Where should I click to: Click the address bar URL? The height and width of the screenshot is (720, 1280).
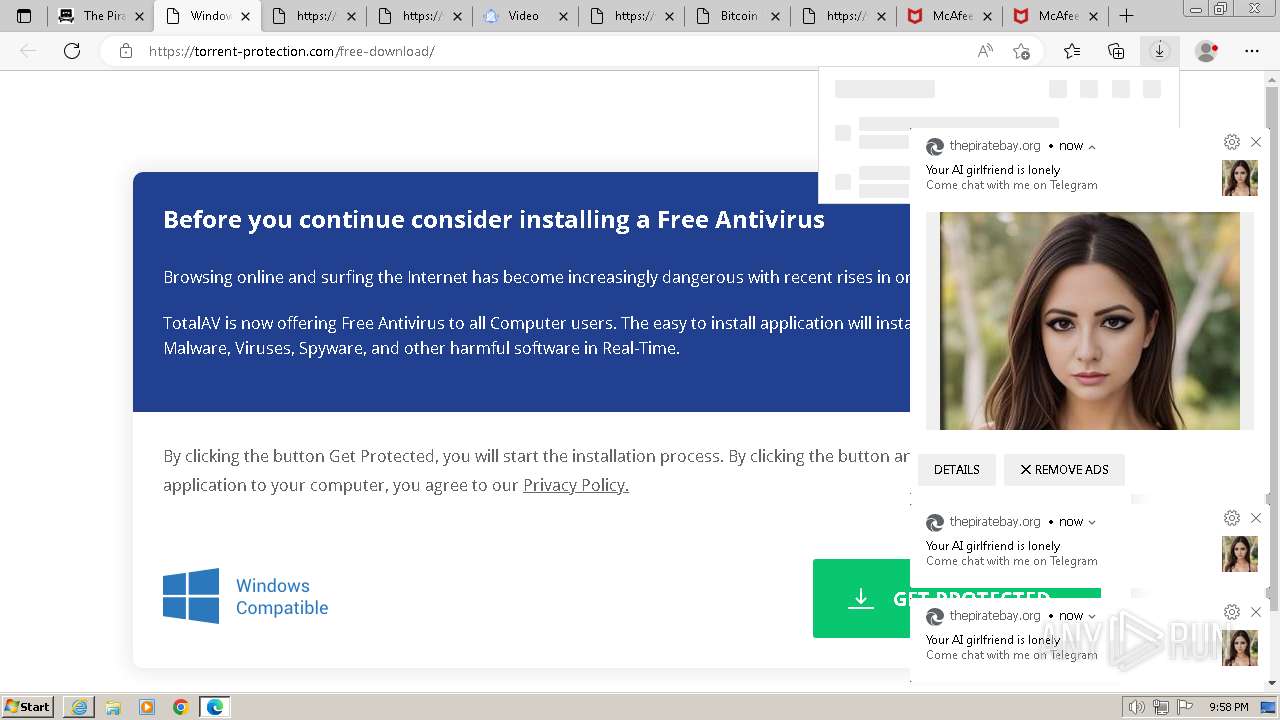click(291, 51)
